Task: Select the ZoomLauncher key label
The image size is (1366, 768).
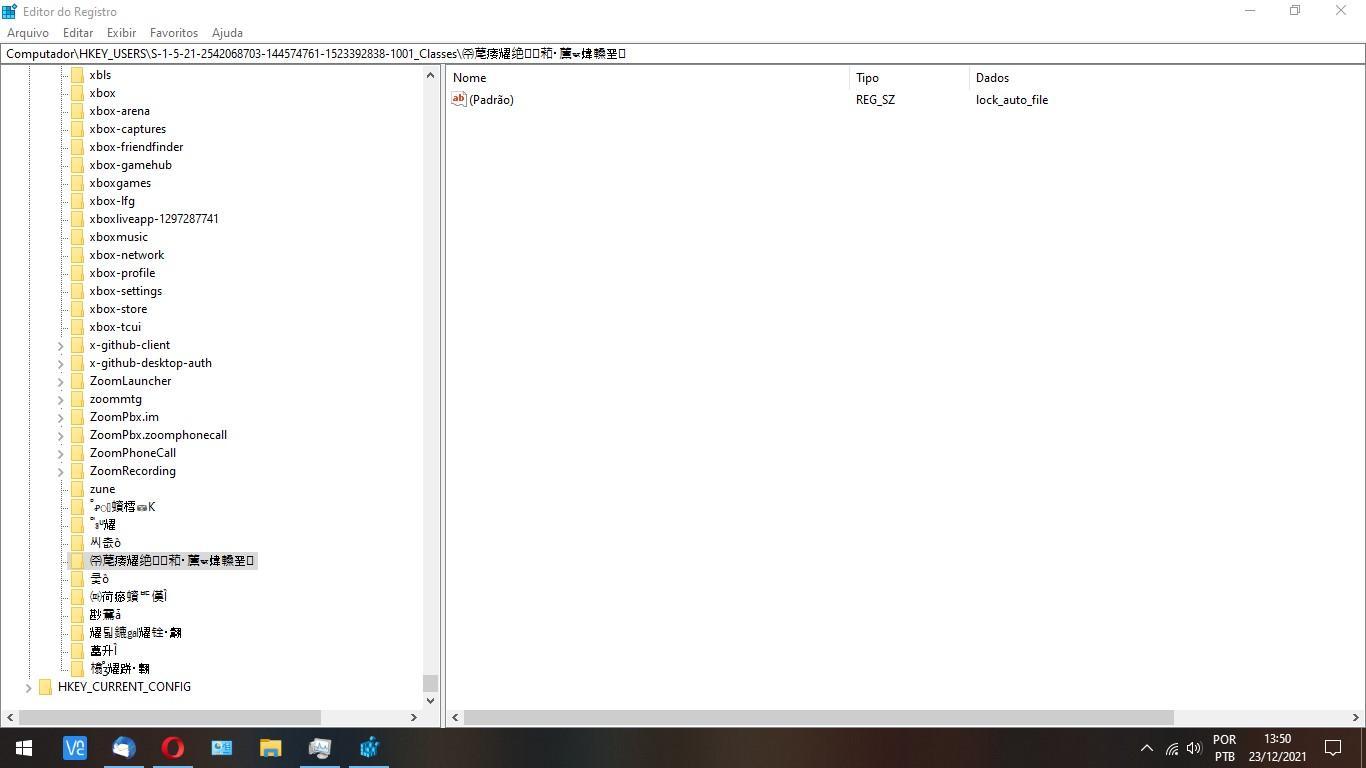Action: point(131,381)
